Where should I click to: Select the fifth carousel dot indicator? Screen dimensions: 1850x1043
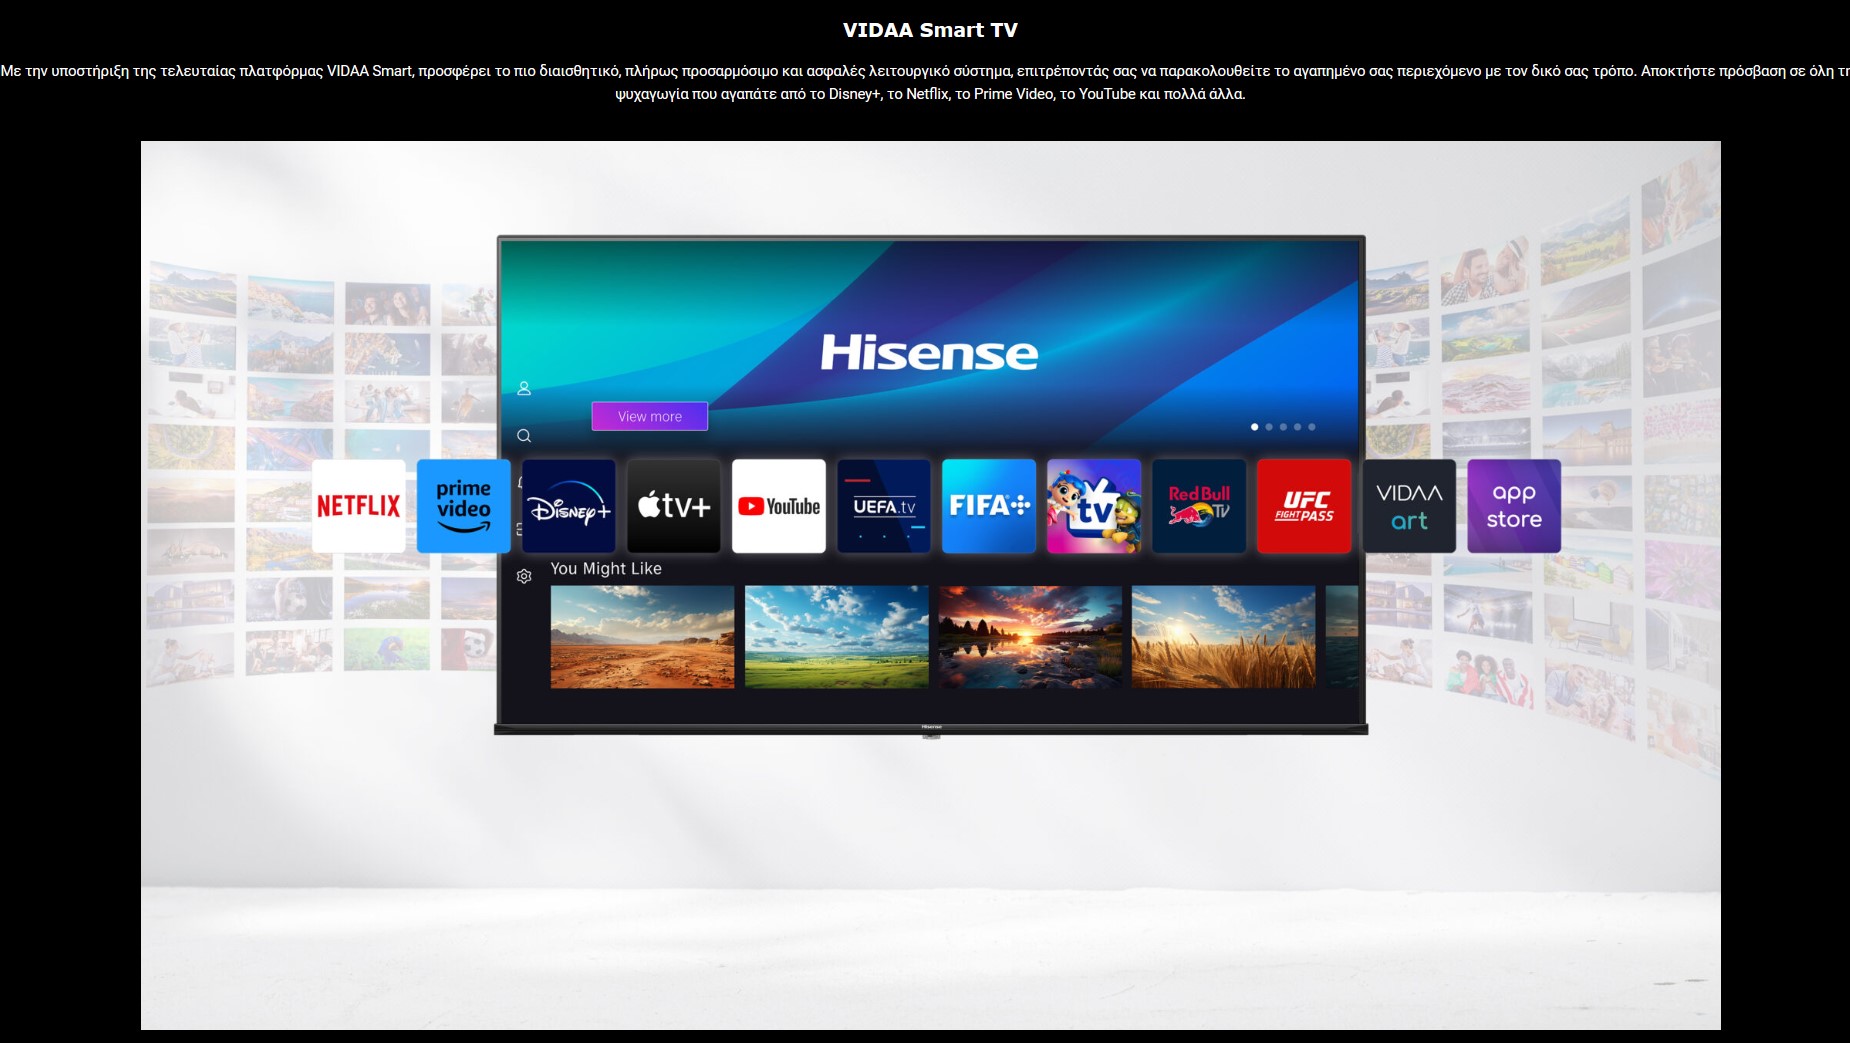(1312, 427)
